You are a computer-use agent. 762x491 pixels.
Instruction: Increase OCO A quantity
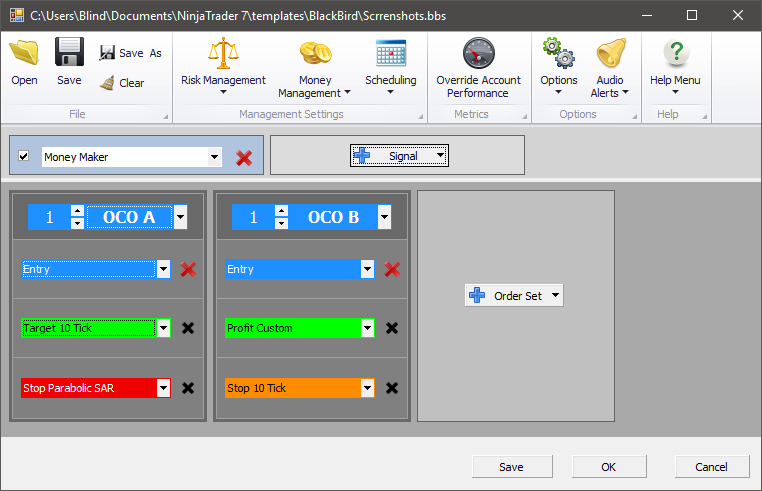coord(77,211)
